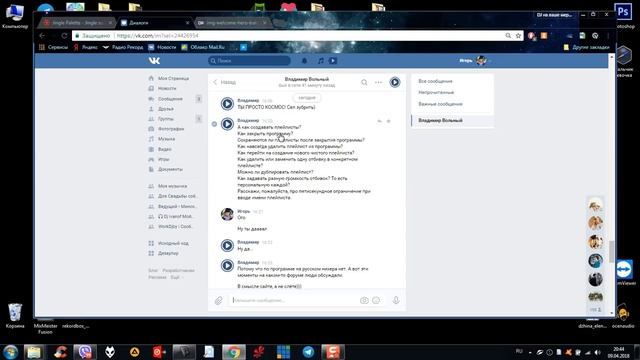Open Другие закладки folder
The width and height of the screenshot is (640, 360).
click(x=587, y=47)
